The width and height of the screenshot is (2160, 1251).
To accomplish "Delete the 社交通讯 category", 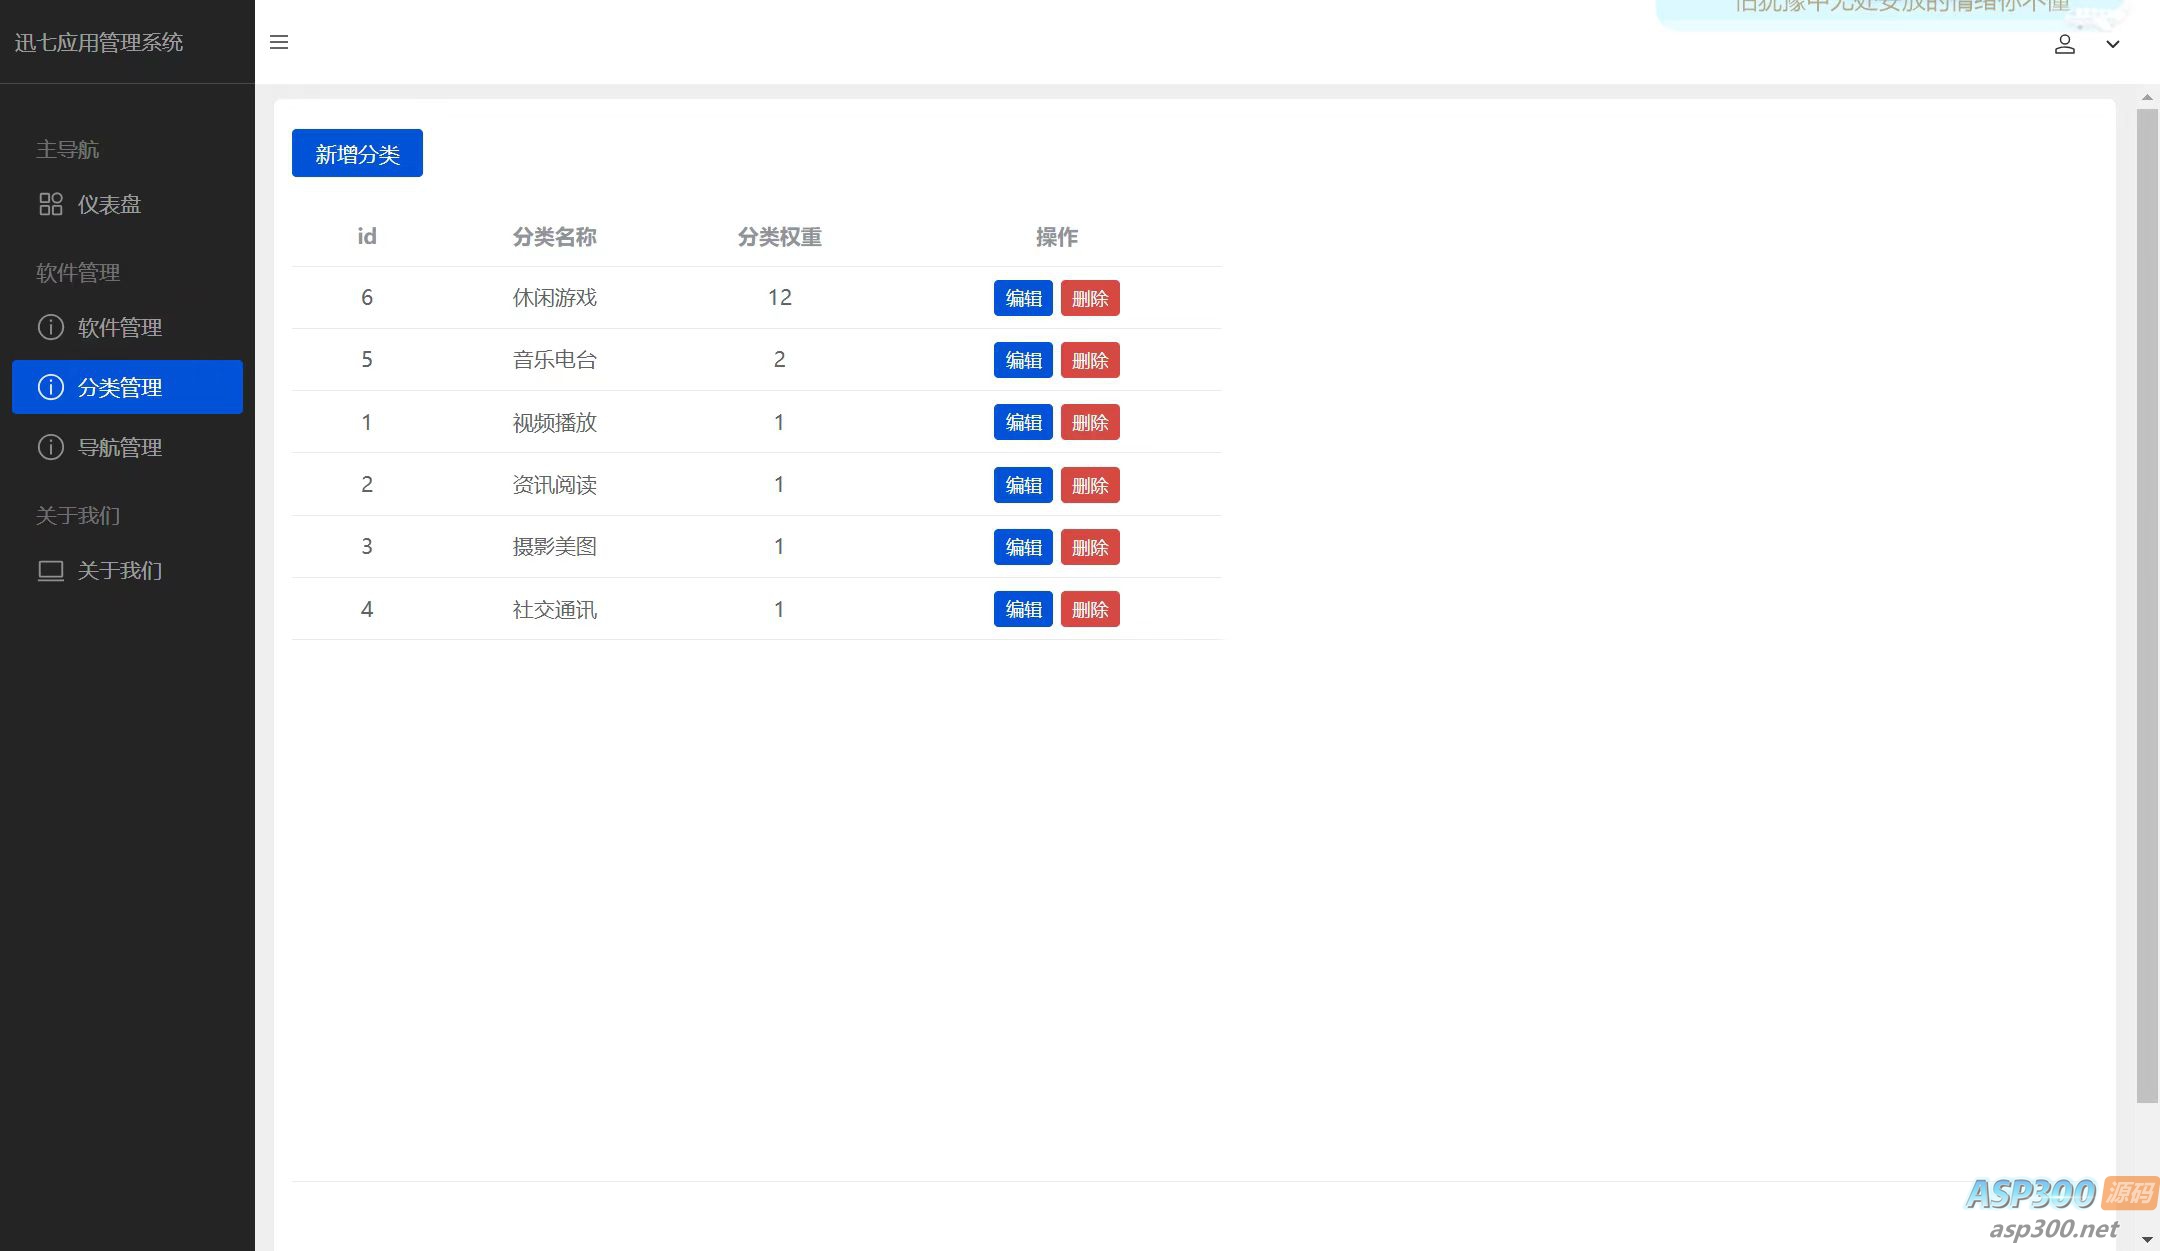I will pyautogui.click(x=1090, y=609).
